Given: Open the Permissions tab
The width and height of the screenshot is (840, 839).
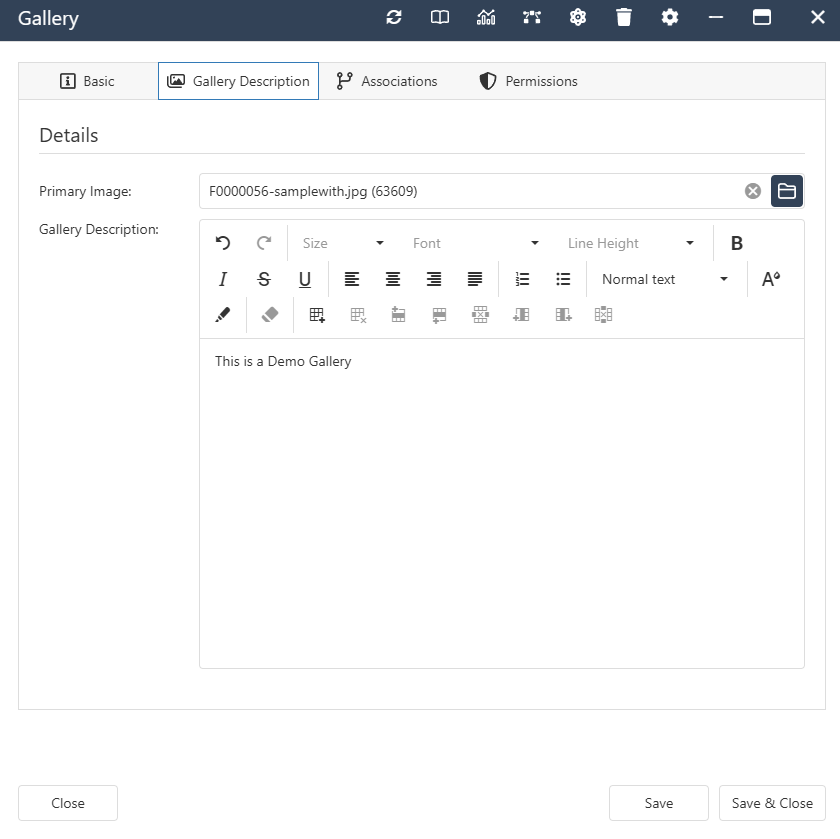Looking at the screenshot, I should tap(528, 81).
